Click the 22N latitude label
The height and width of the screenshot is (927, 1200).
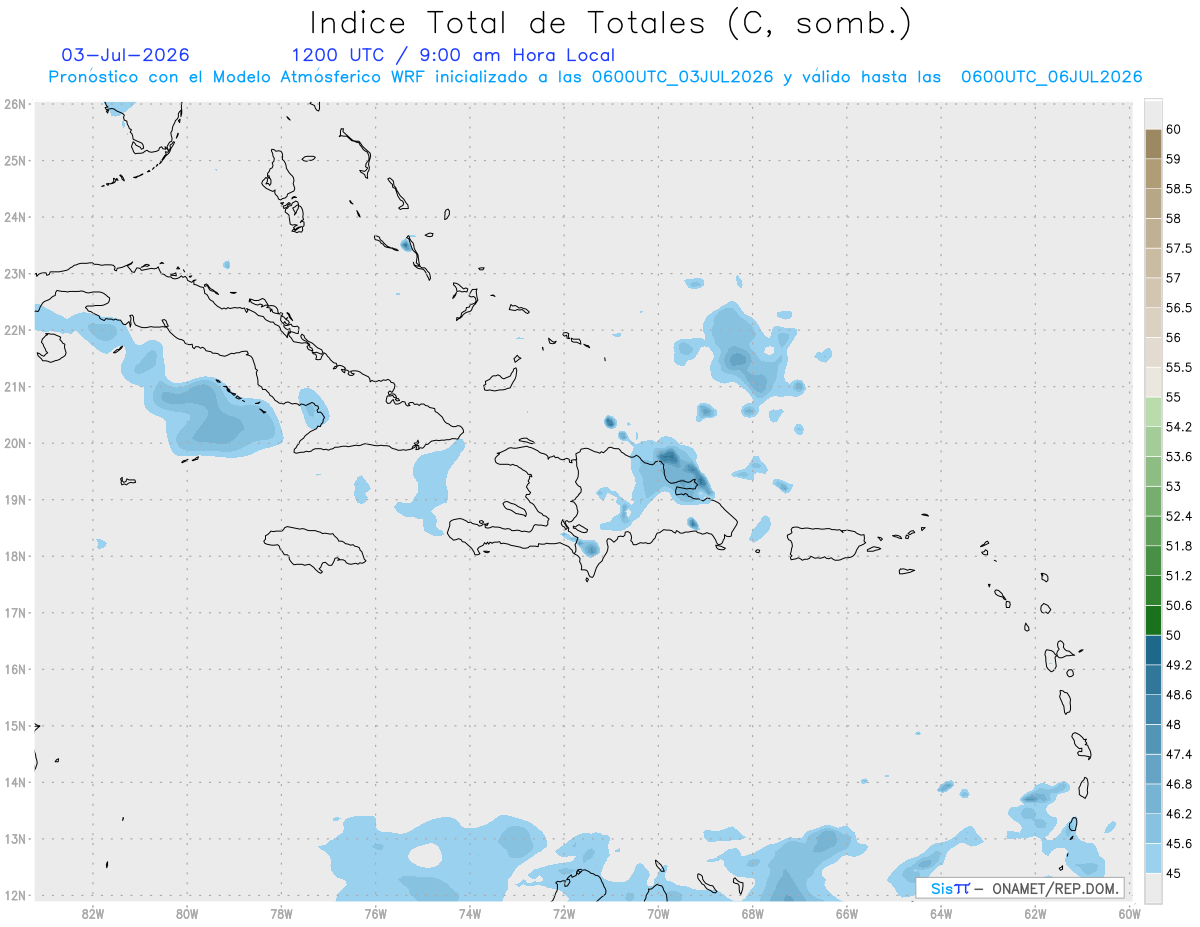(15, 330)
